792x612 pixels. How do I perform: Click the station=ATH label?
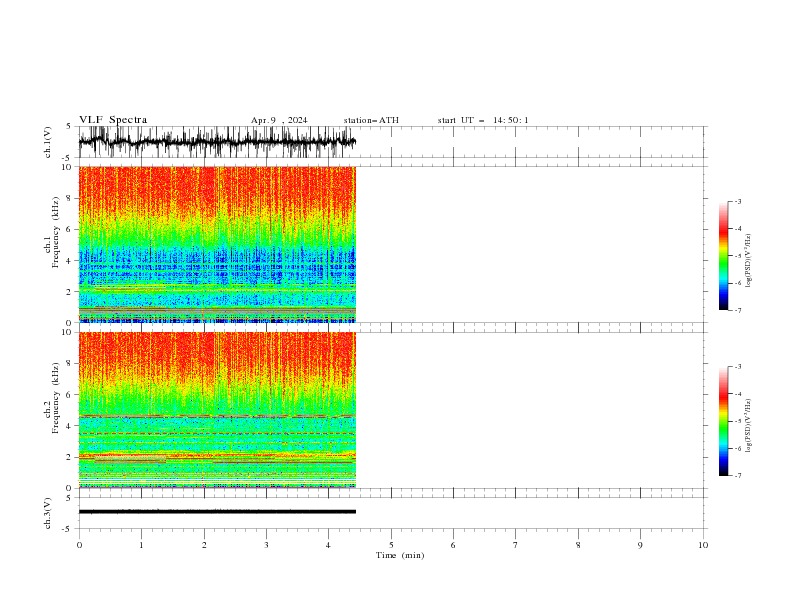(371, 120)
